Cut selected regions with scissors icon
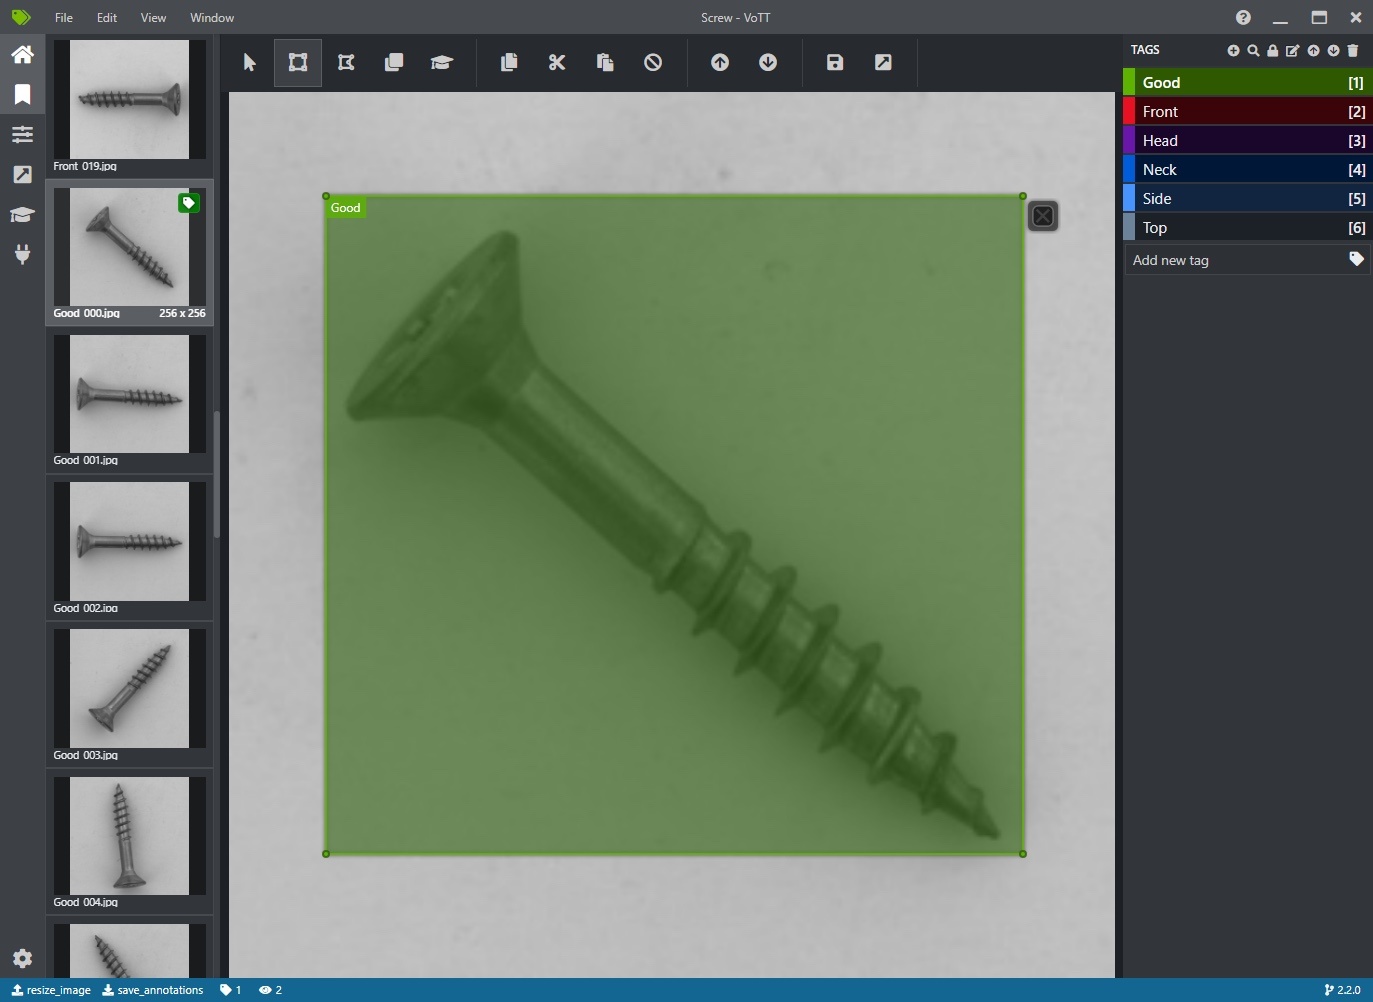The height and width of the screenshot is (1002, 1373). point(557,62)
